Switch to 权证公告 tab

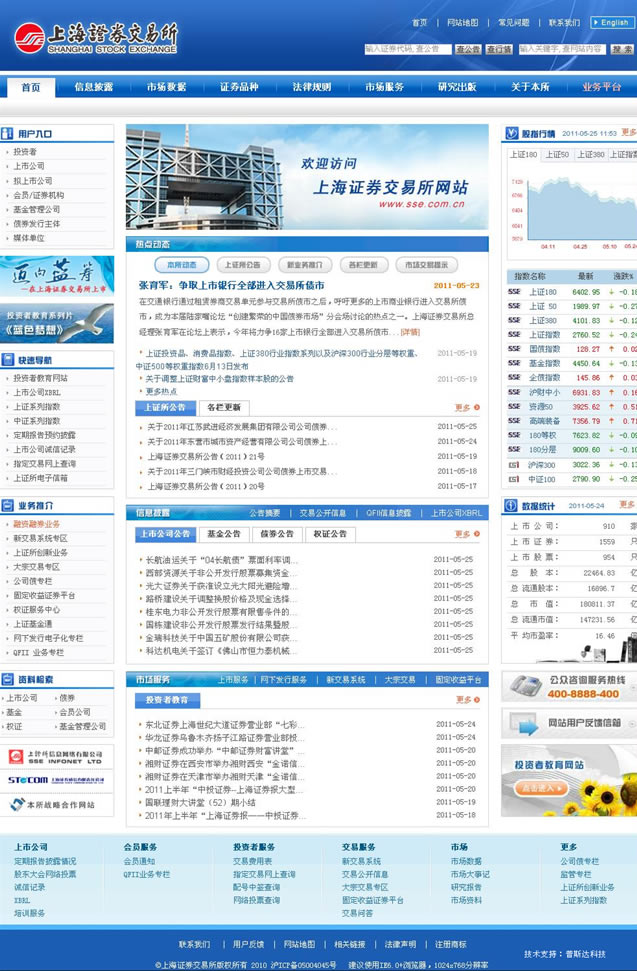[x=330, y=534]
